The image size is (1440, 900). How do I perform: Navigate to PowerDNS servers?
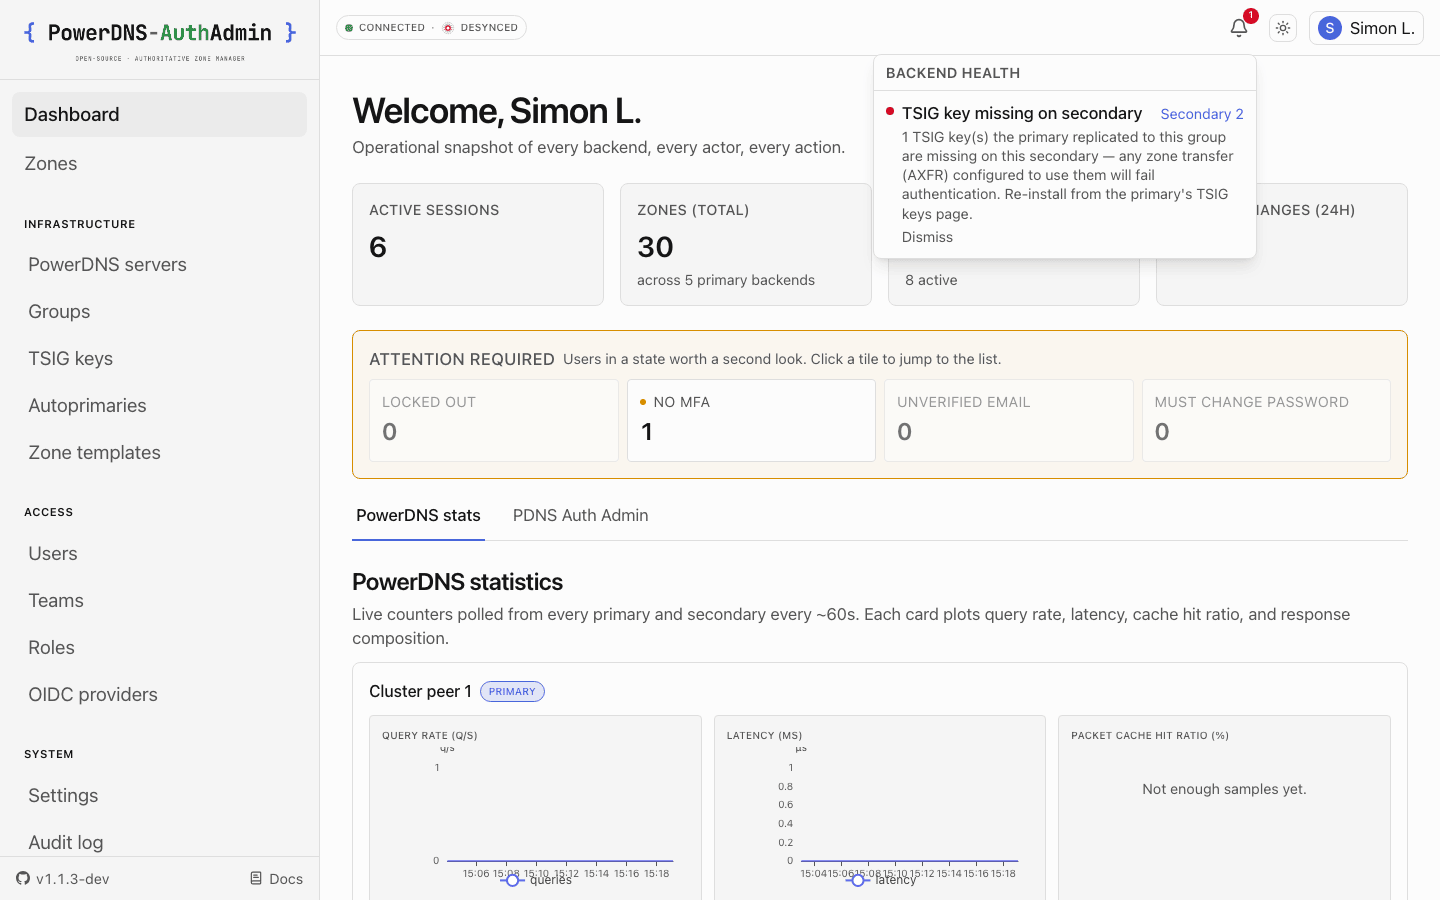(x=160, y=264)
